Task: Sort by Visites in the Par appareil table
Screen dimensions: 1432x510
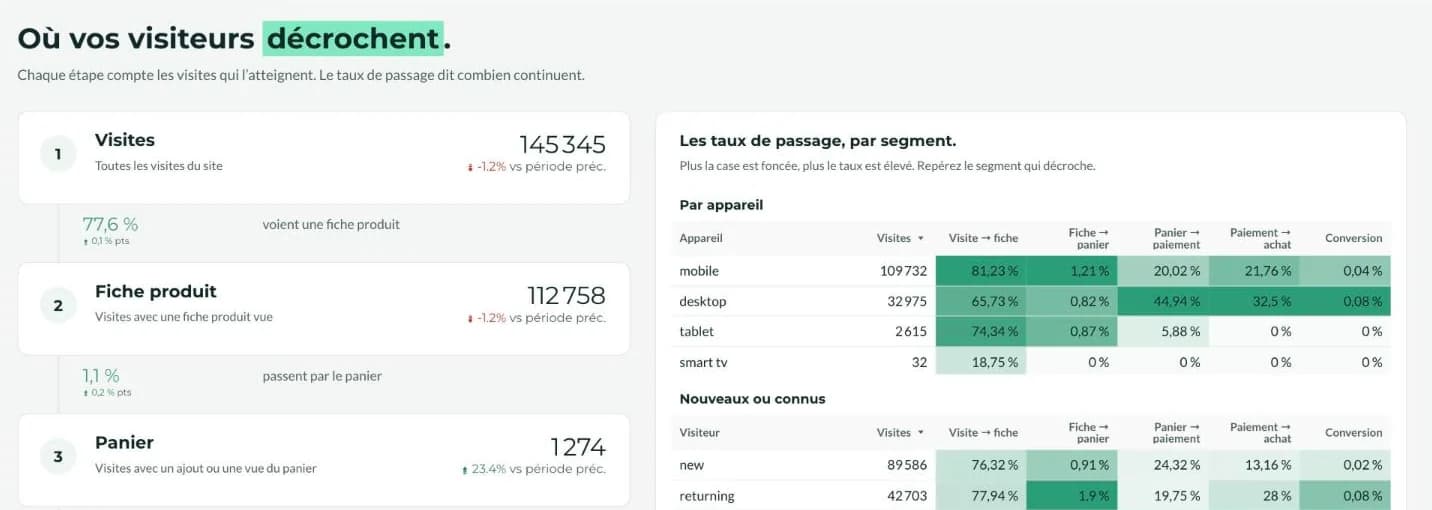Action: (x=900, y=238)
